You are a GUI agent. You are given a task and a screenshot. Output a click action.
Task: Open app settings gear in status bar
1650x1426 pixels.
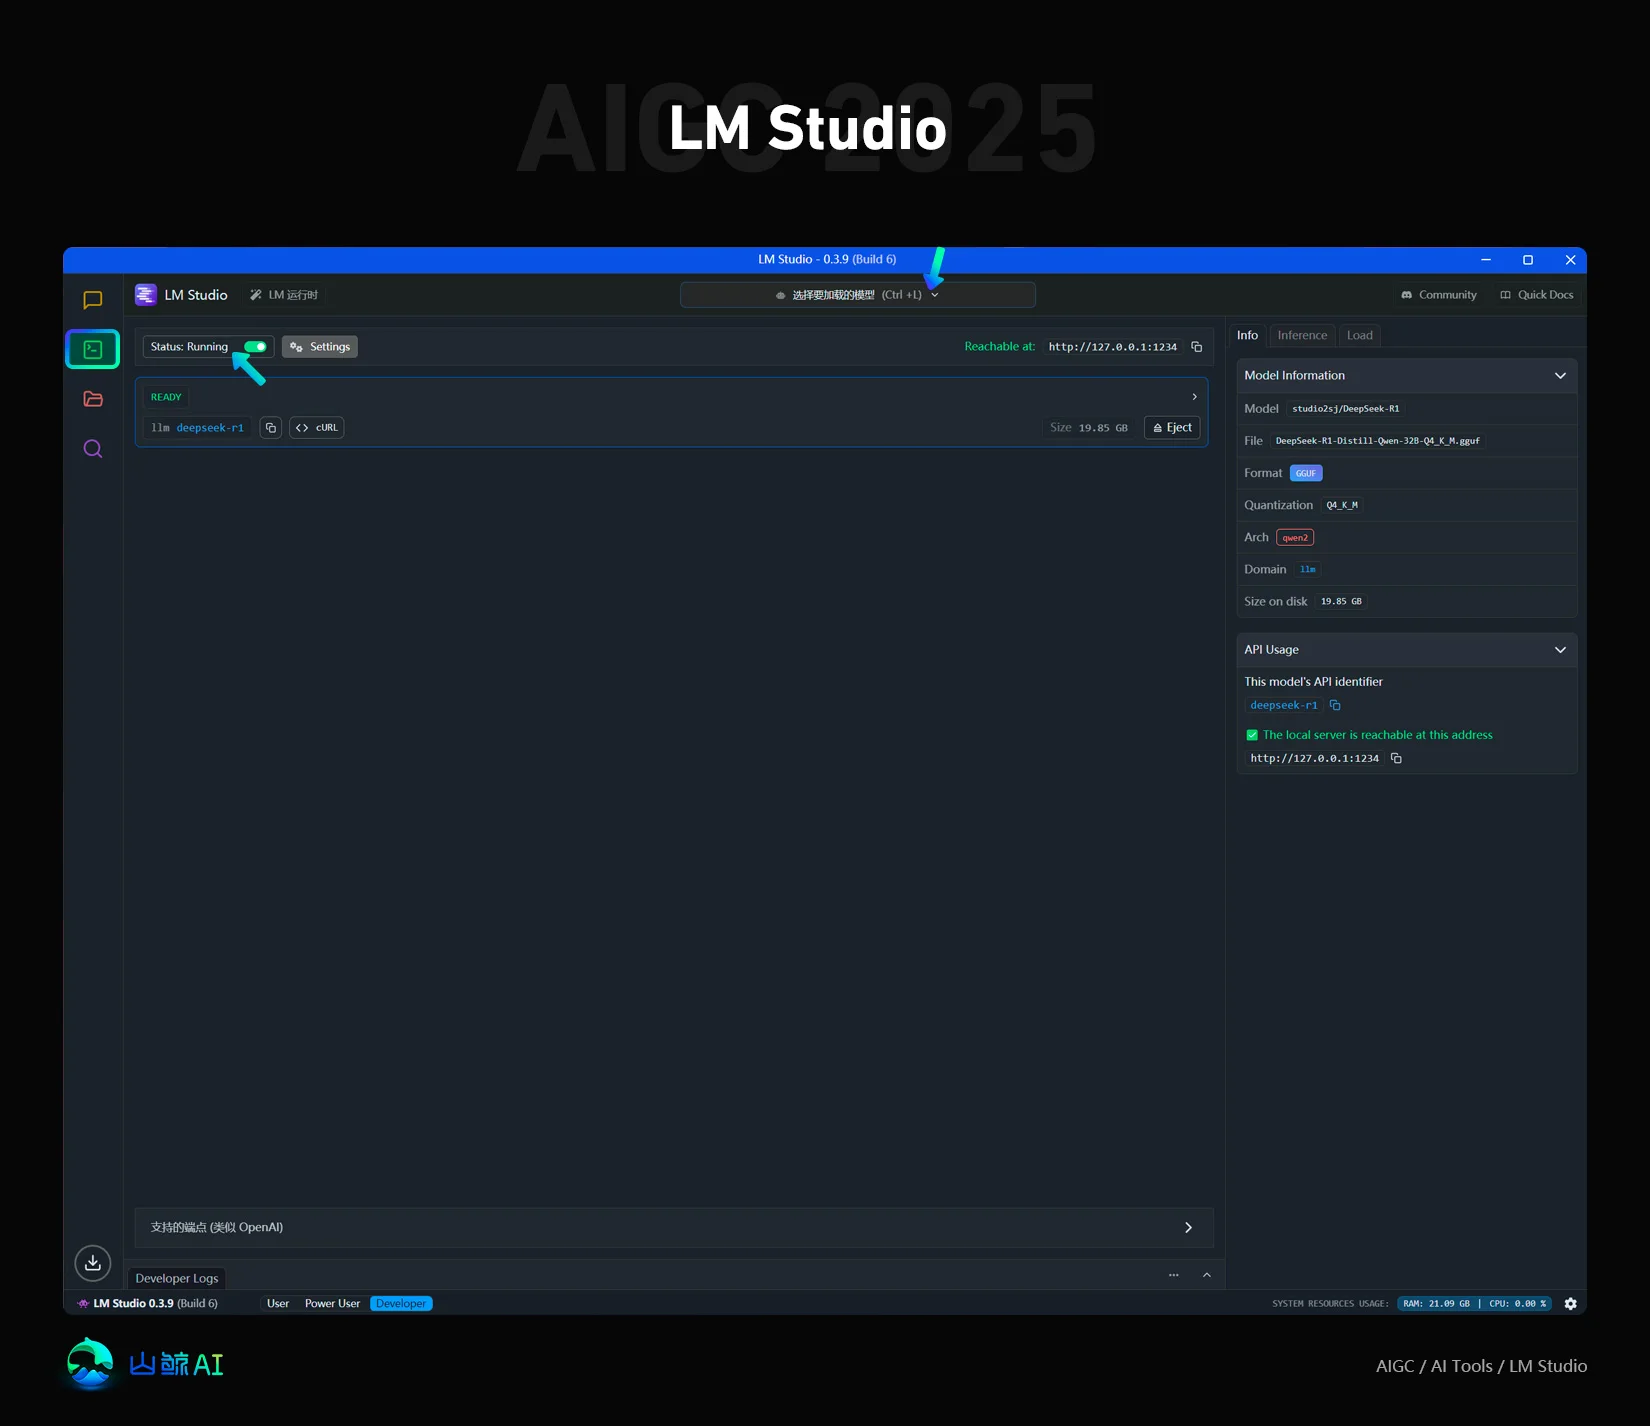(x=1571, y=1304)
